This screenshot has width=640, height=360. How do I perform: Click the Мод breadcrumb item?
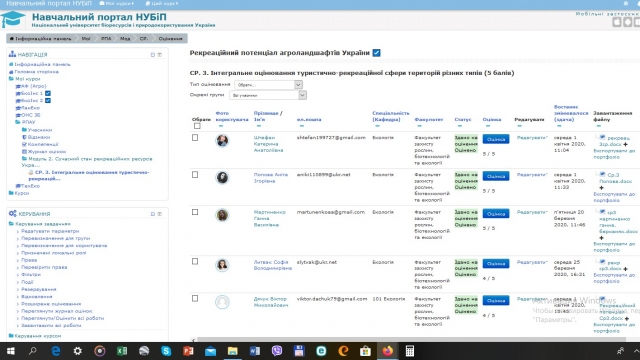pos(125,38)
